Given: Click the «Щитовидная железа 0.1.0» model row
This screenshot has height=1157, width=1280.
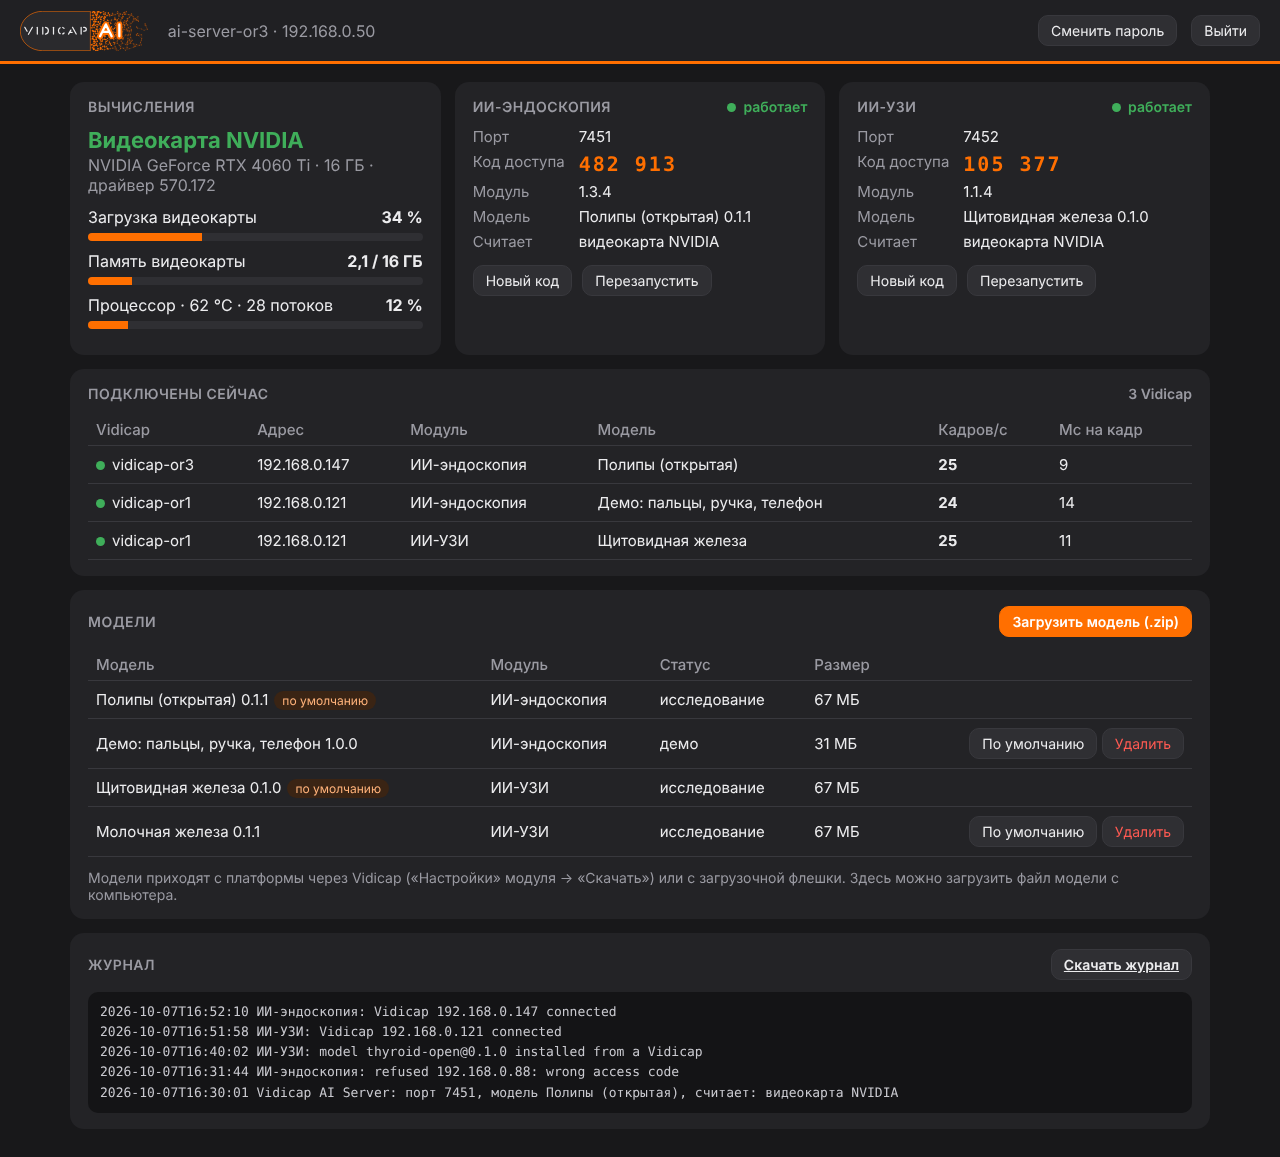Looking at the screenshot, I should tap(640, 788).
